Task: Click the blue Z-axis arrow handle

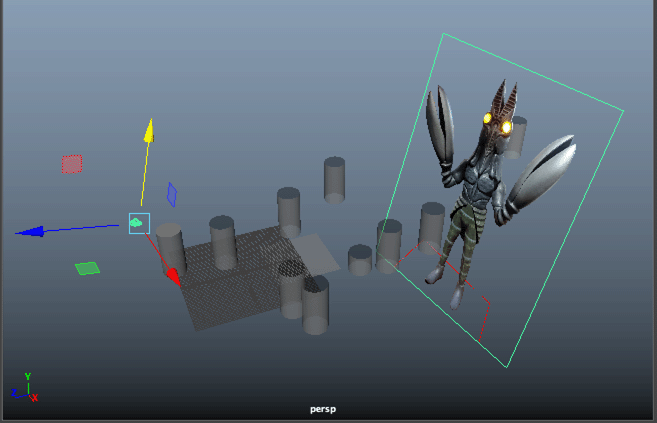Action: click(x=30, y=231)
